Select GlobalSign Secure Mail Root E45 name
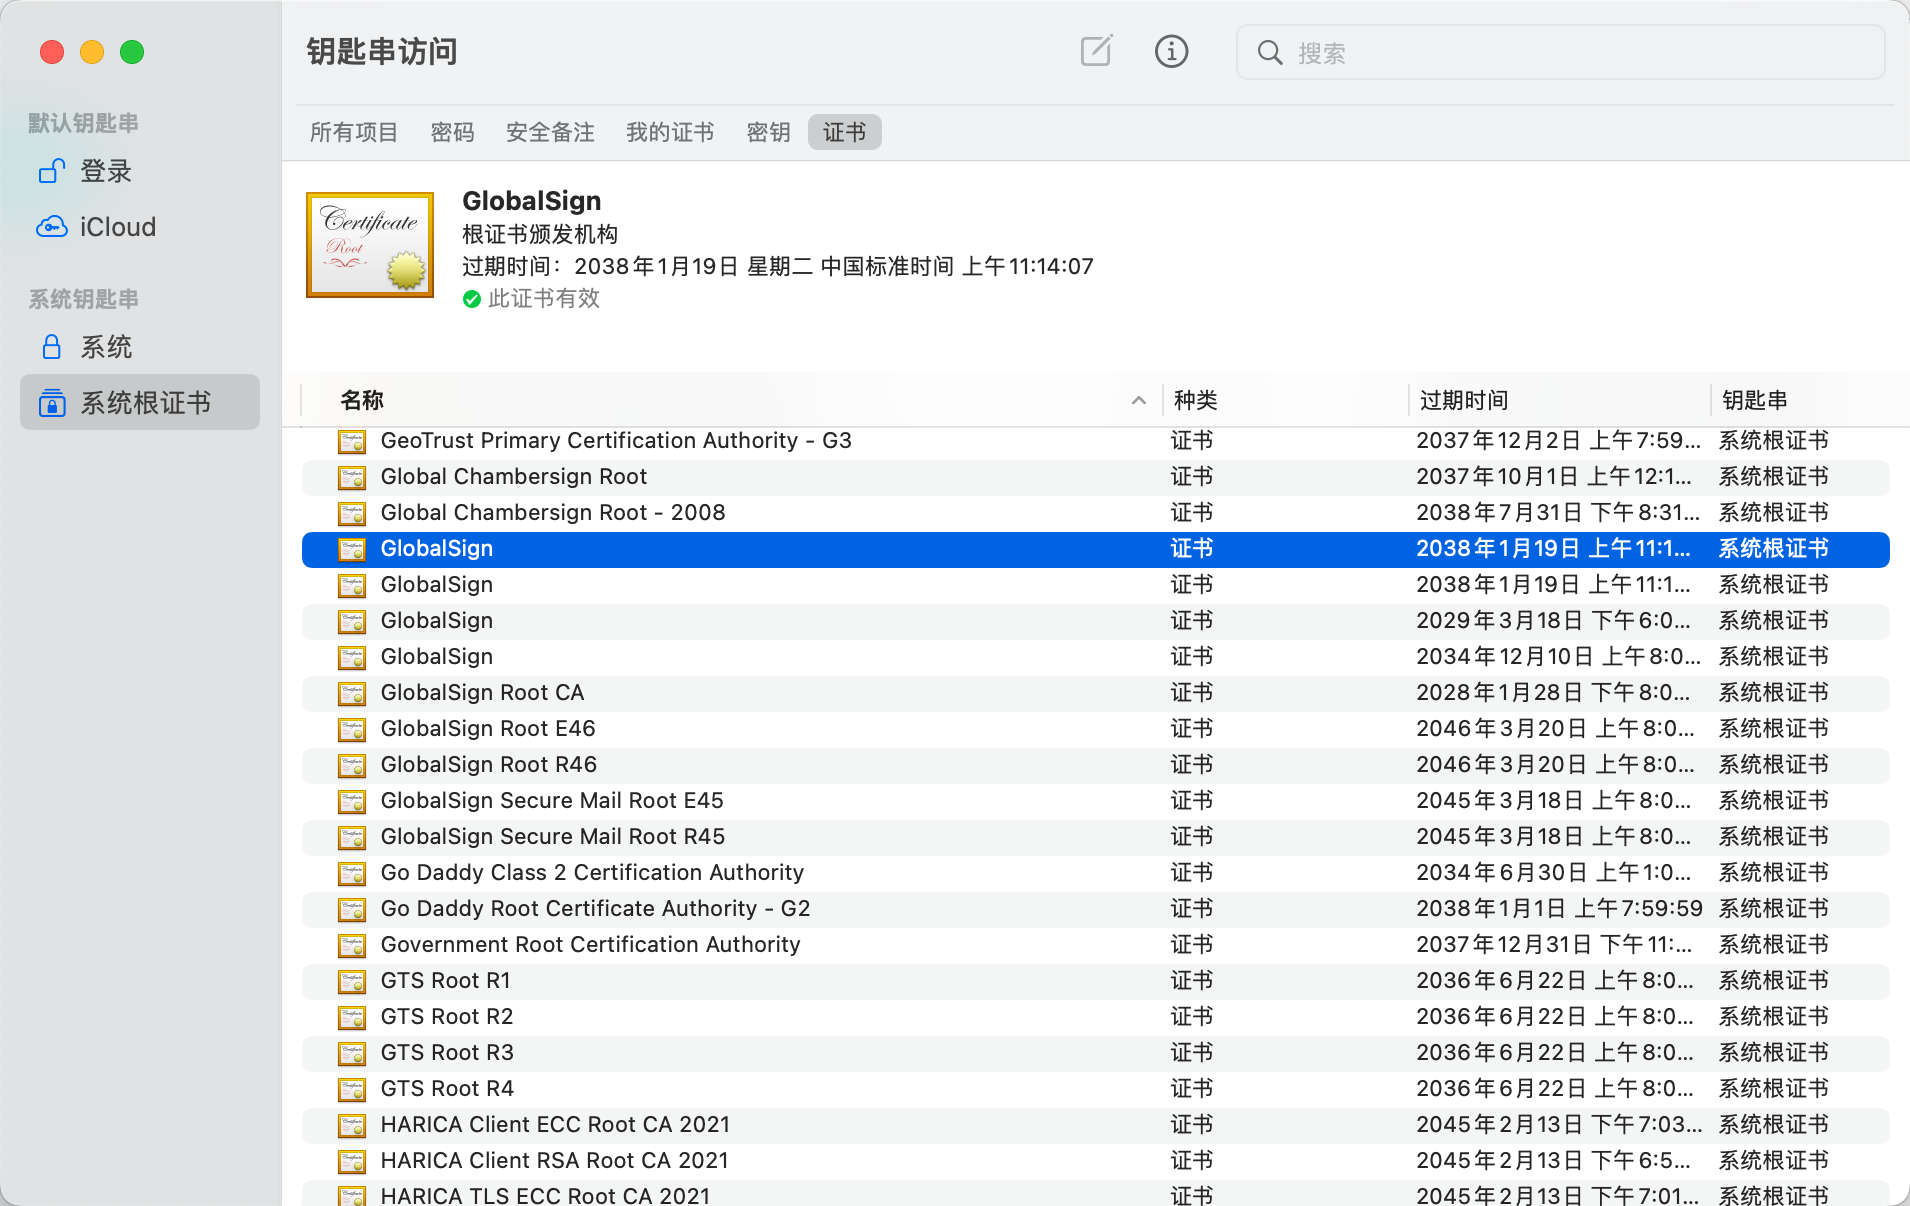The height and width of the screenshot is (1206, 1910). pos(552,800)
